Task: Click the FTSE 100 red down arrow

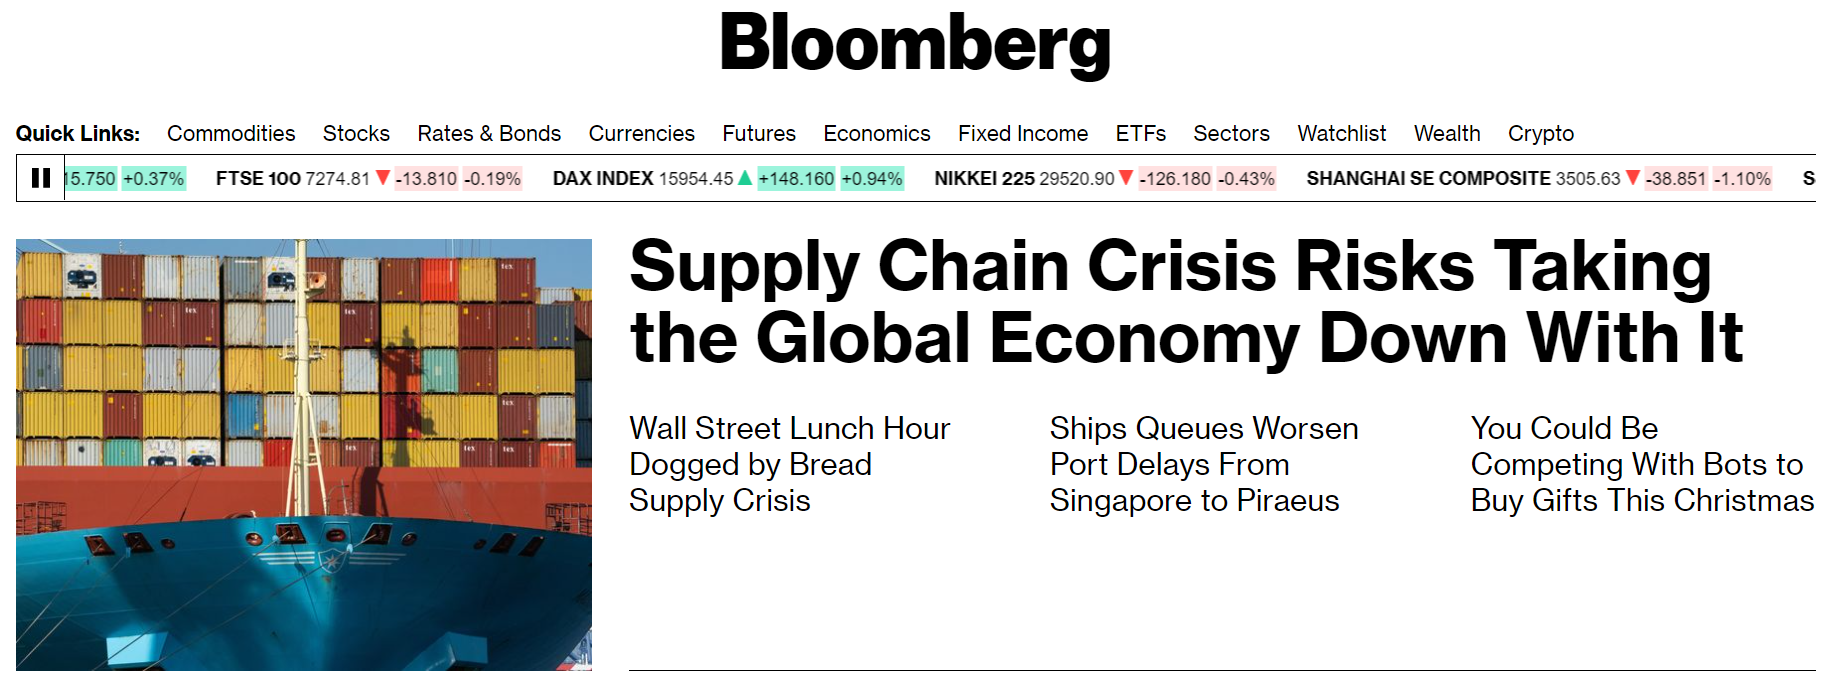Action: (x=382, y=178)
